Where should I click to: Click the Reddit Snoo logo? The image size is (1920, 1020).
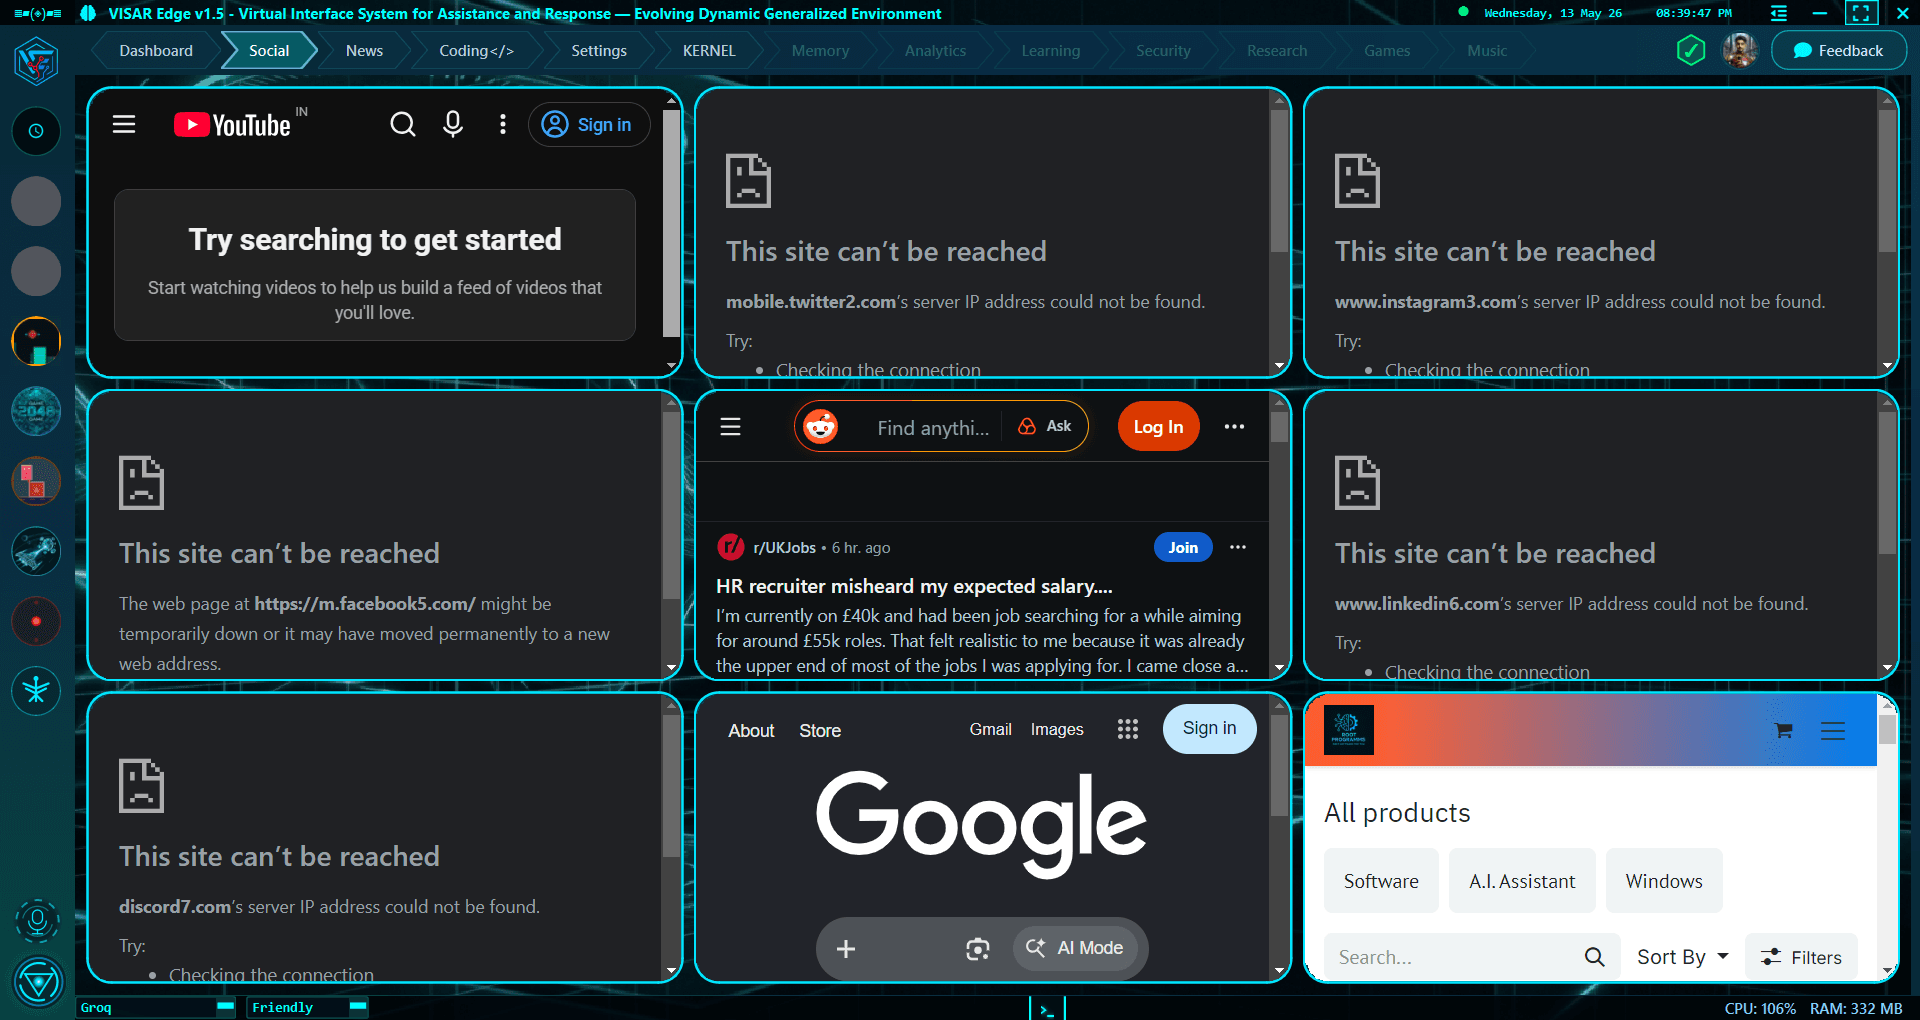point(821,427)
